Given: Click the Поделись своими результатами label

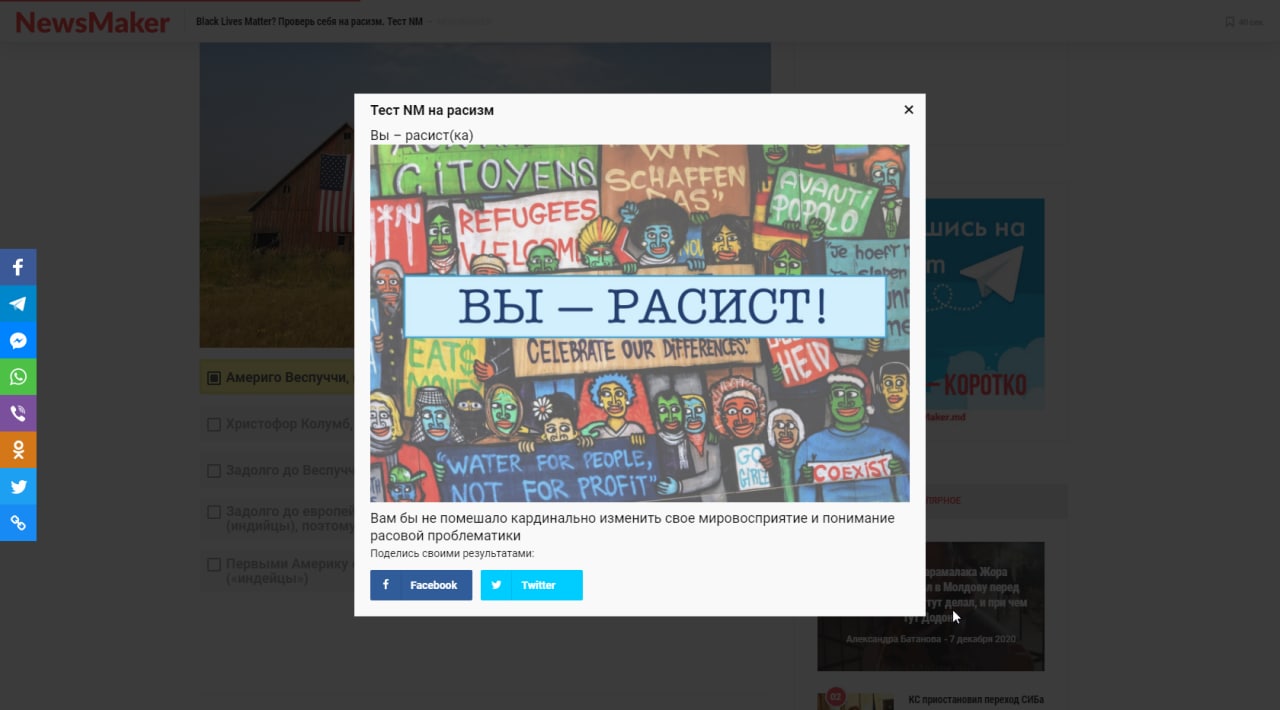Looking at the screenshot, I should click(x=452, y=553).
